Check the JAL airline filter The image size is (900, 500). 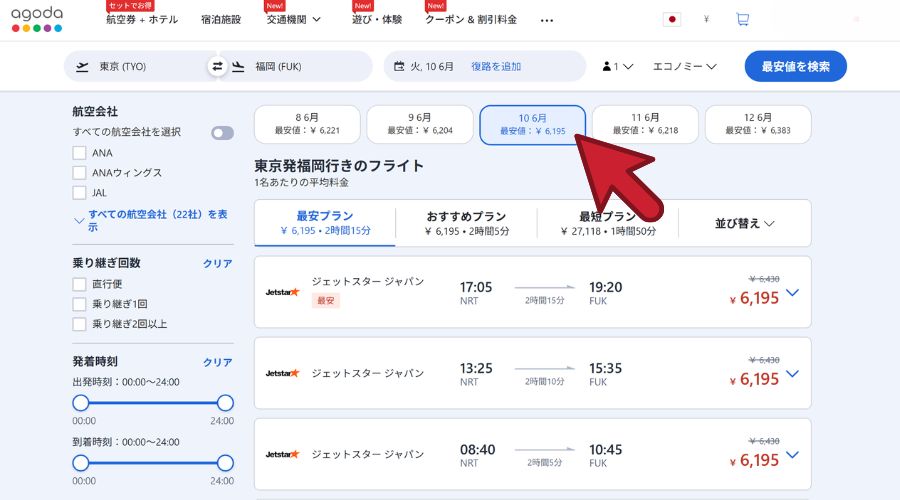79,193
